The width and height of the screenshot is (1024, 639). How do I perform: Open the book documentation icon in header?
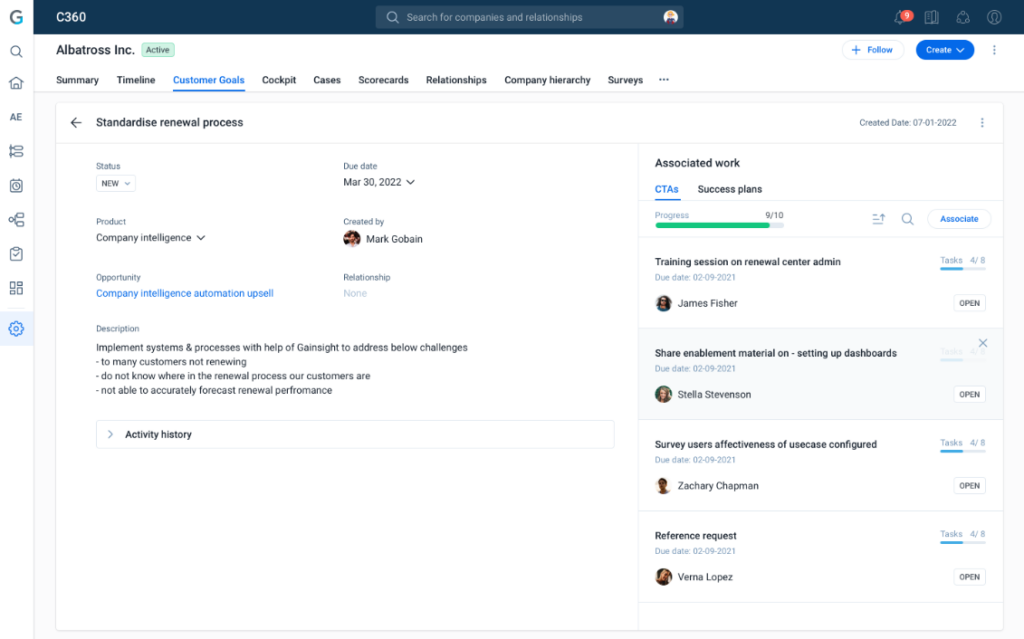[931, 18]
